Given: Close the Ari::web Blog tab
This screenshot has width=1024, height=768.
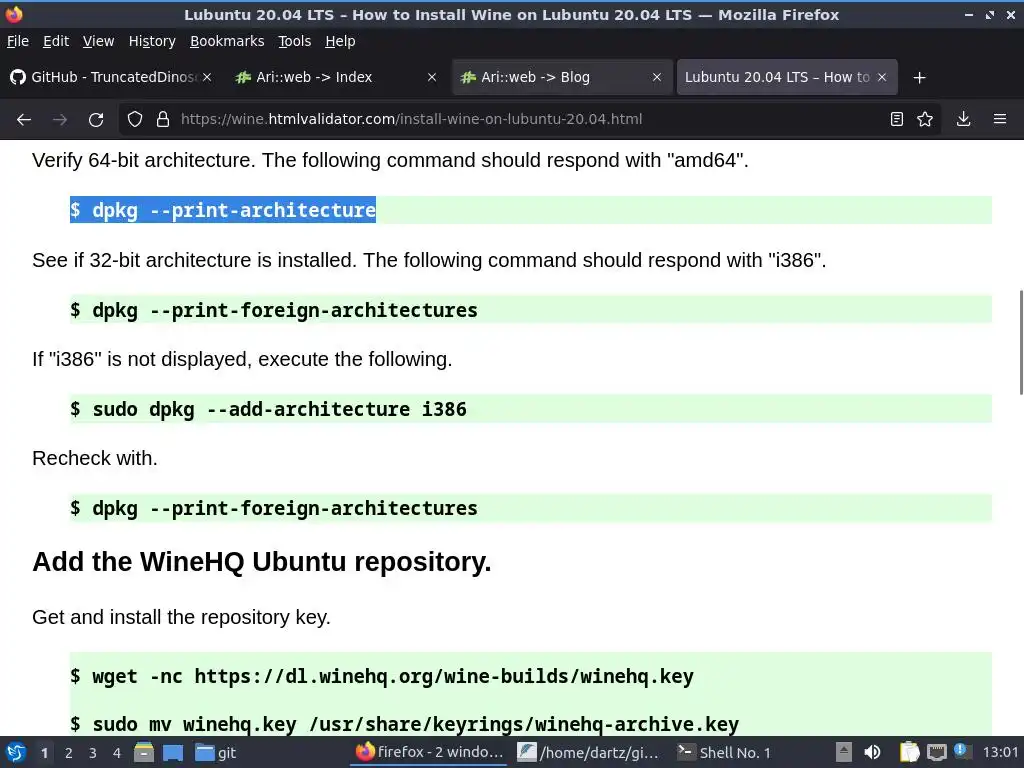Looking at the screenshot, I should tap(657, 77).
